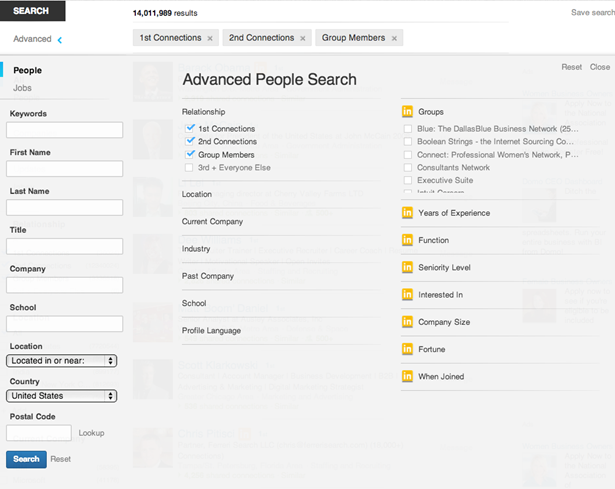This screenshot has height=489, width=615.
Task: Click the Advanced link under Search
Action: (x=32, y=39)
